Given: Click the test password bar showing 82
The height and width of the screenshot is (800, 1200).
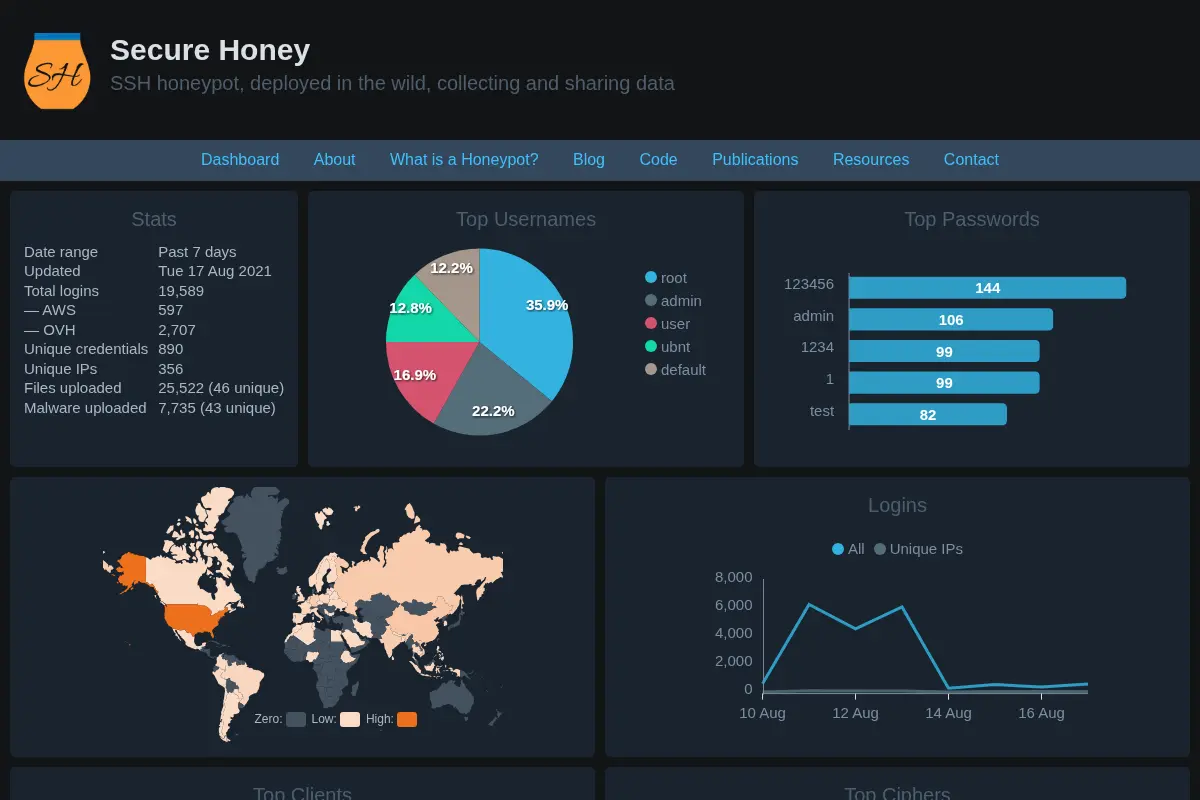Looking at the screenshot, I should point(928,414).
